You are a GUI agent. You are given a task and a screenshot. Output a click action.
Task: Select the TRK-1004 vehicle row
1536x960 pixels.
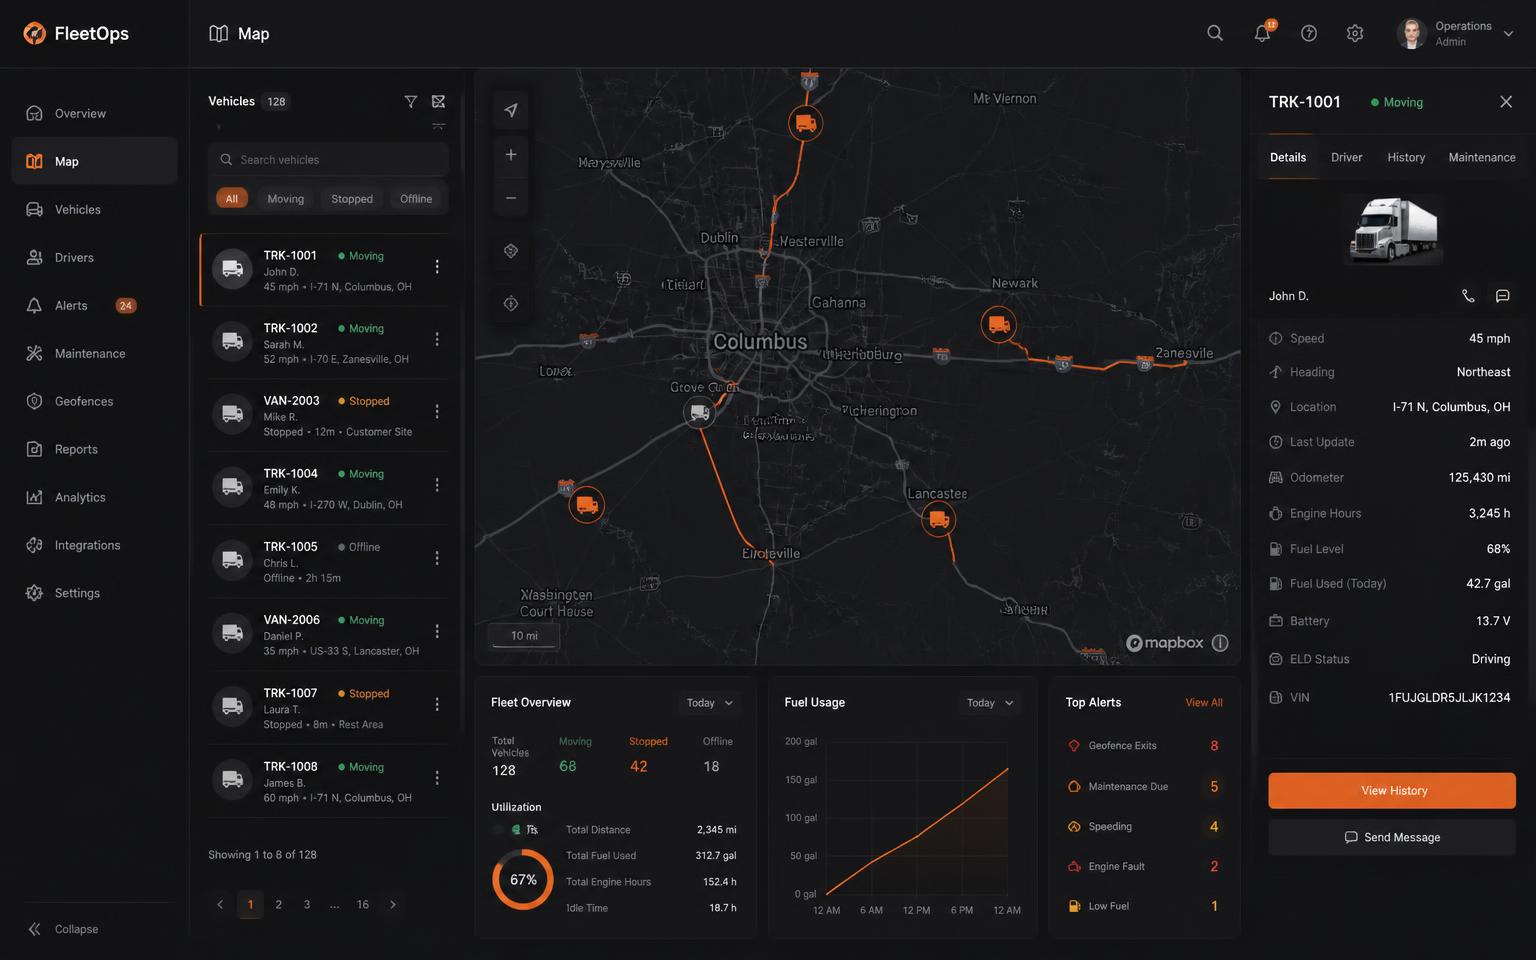click(326, 488)
